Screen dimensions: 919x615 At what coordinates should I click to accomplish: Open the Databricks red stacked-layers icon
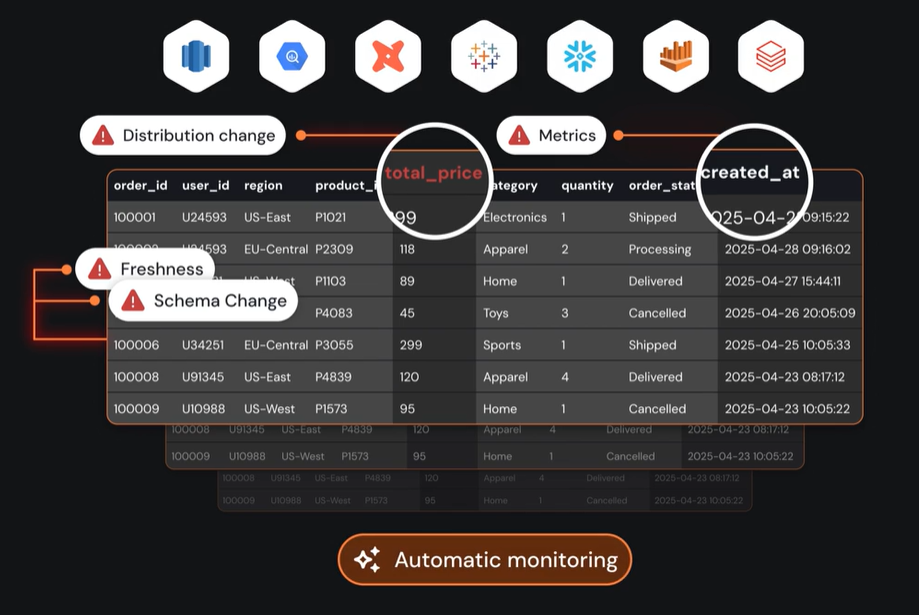coord(771,56)
